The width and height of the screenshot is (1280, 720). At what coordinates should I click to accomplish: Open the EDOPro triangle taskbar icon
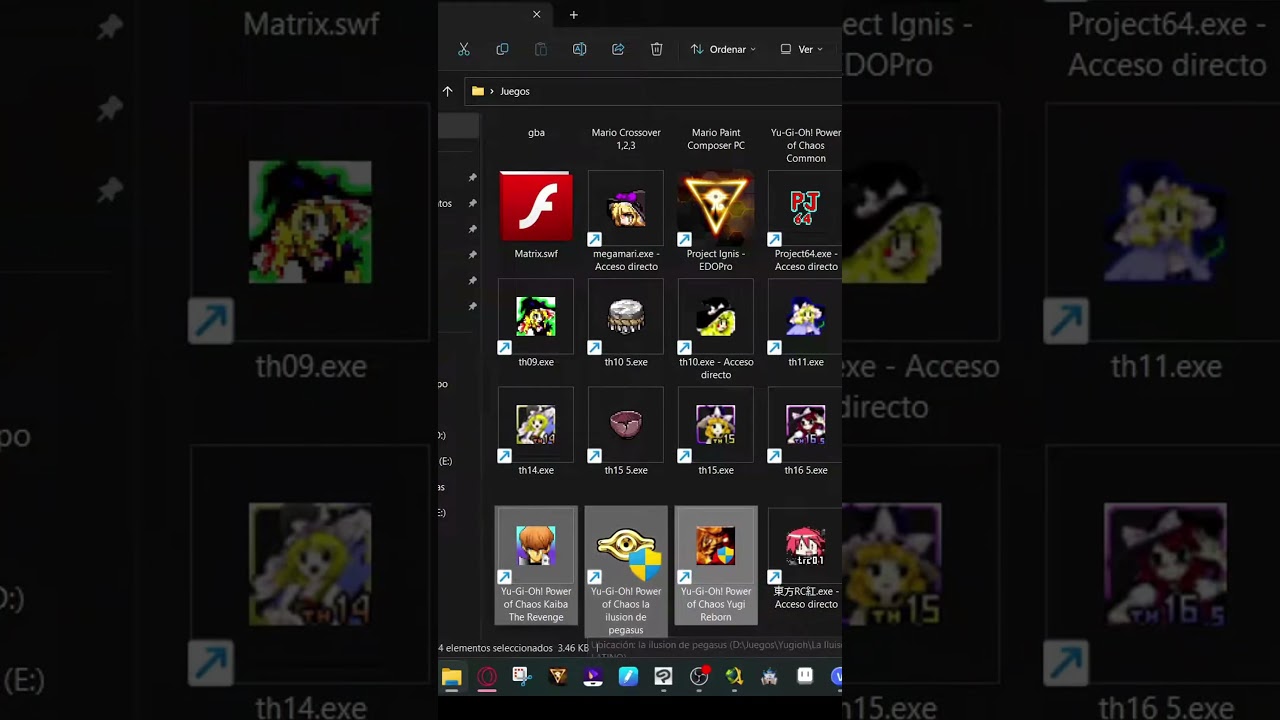(558, 677)
